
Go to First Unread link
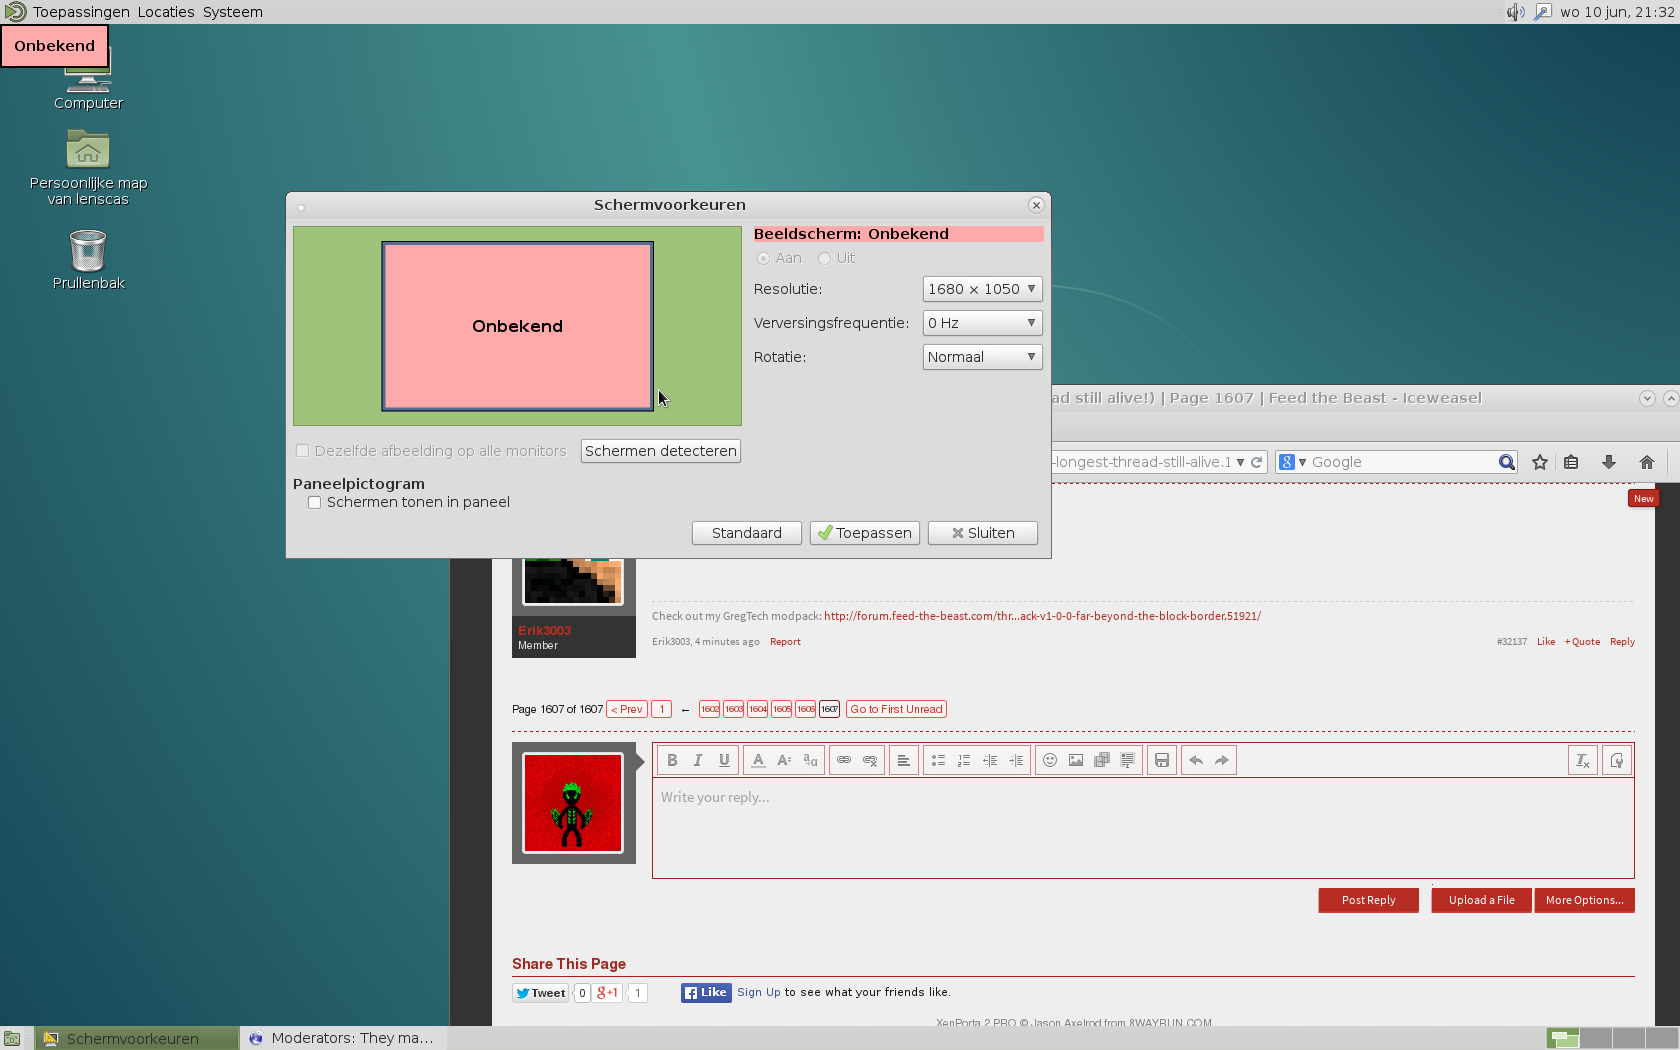(x=896, y=709)
